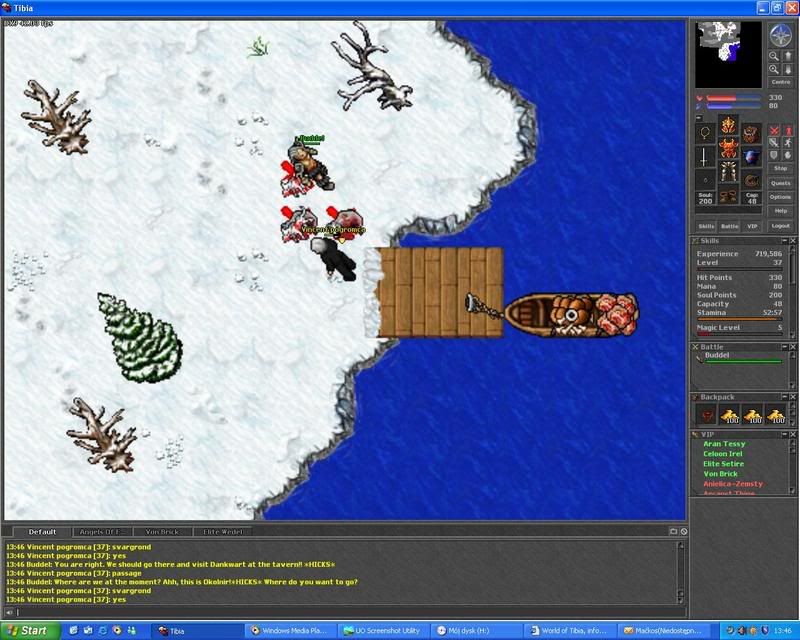This screenshot has height=640, width=800.
Task: Select offensive fight mode
Action: 774,132
